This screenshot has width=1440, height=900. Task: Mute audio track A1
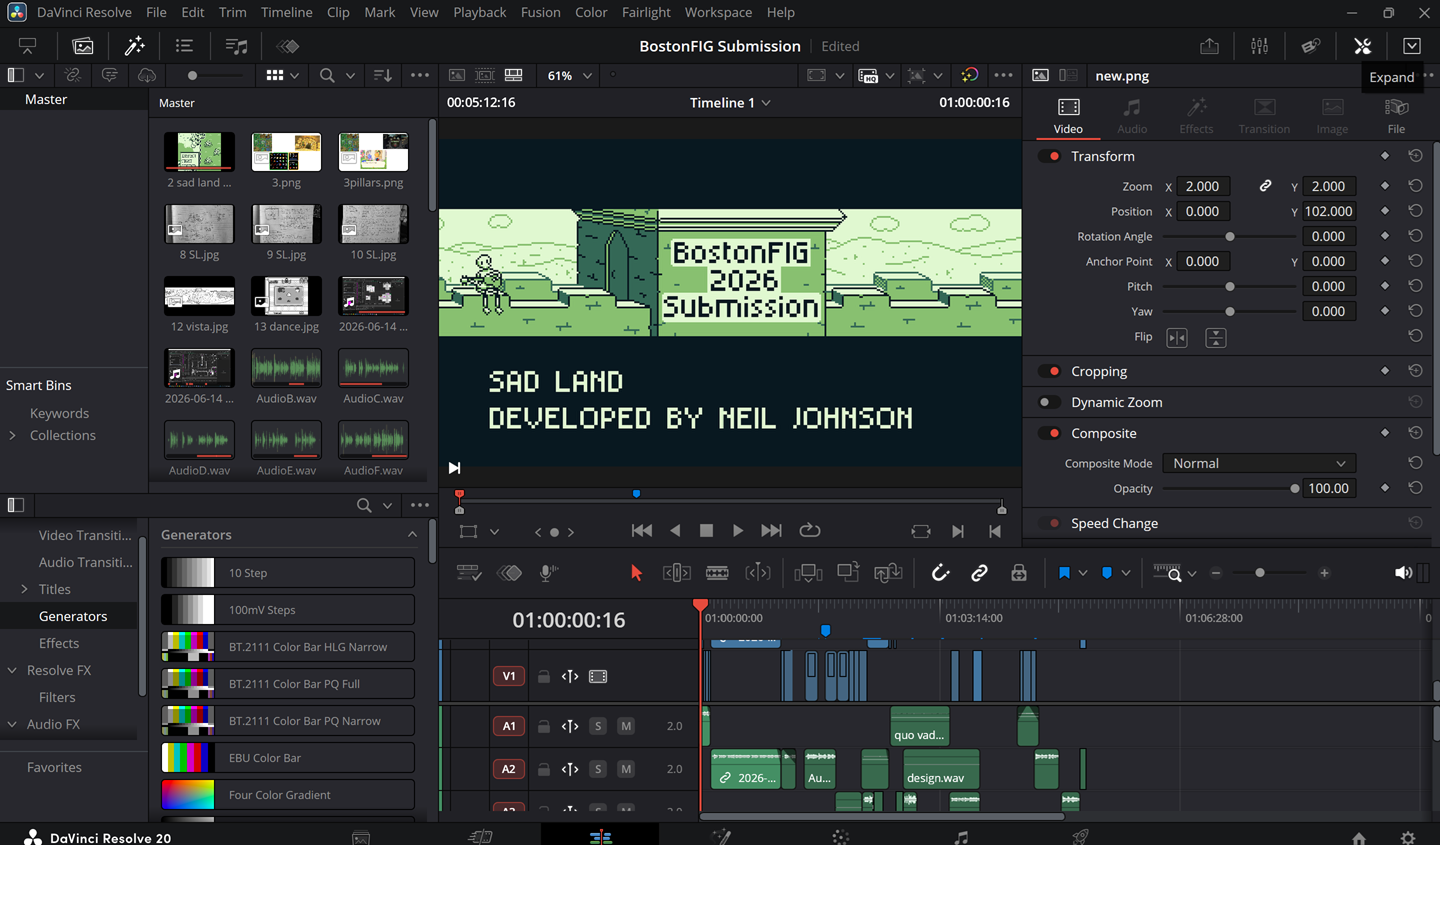tap(626, 726)
